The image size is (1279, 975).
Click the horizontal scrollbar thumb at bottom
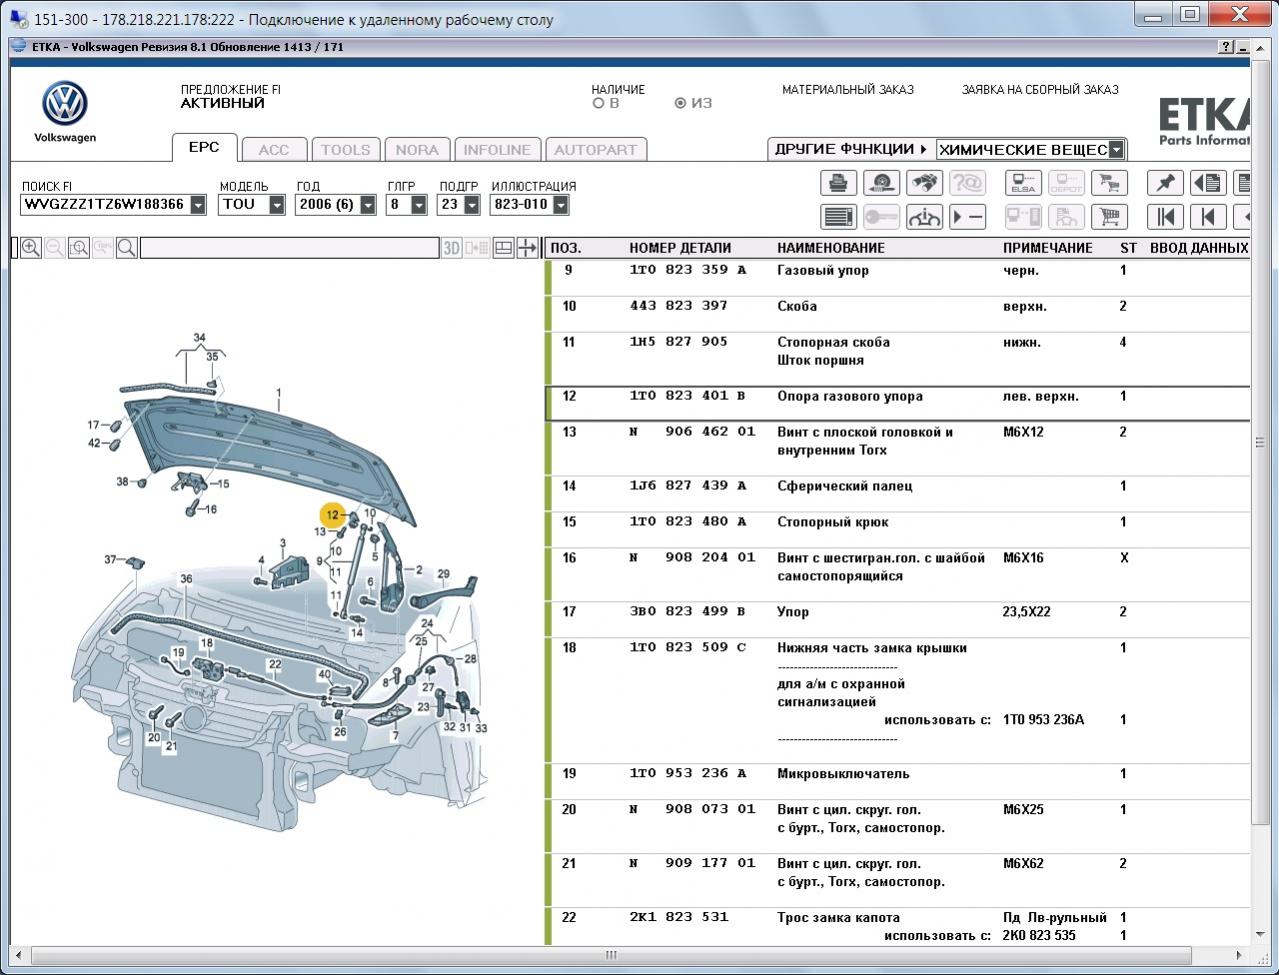[611, 955]
